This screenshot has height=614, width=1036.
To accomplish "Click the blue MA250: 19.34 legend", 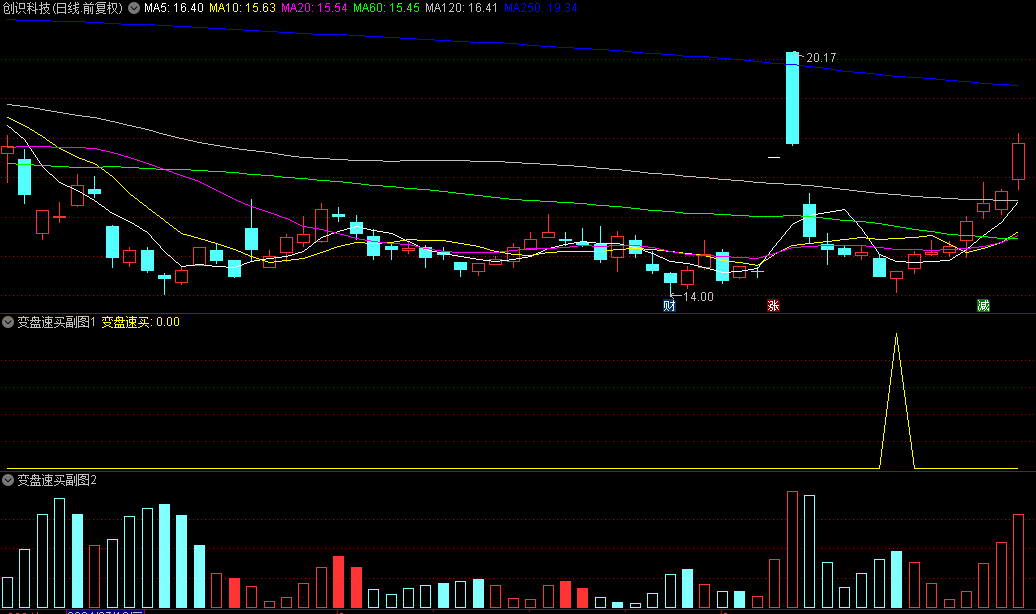I will 540,8.
